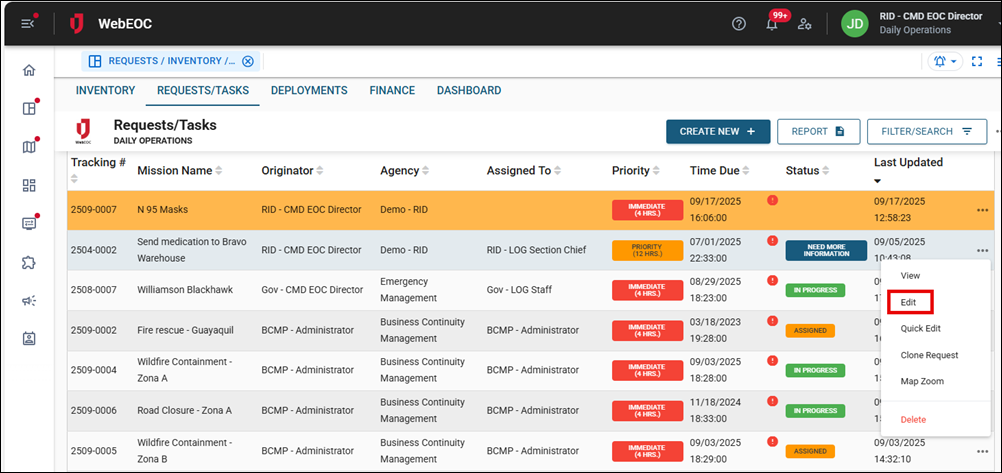Open the megaphone announcements icon
The image size is (1002, 473).
(29, 300)
